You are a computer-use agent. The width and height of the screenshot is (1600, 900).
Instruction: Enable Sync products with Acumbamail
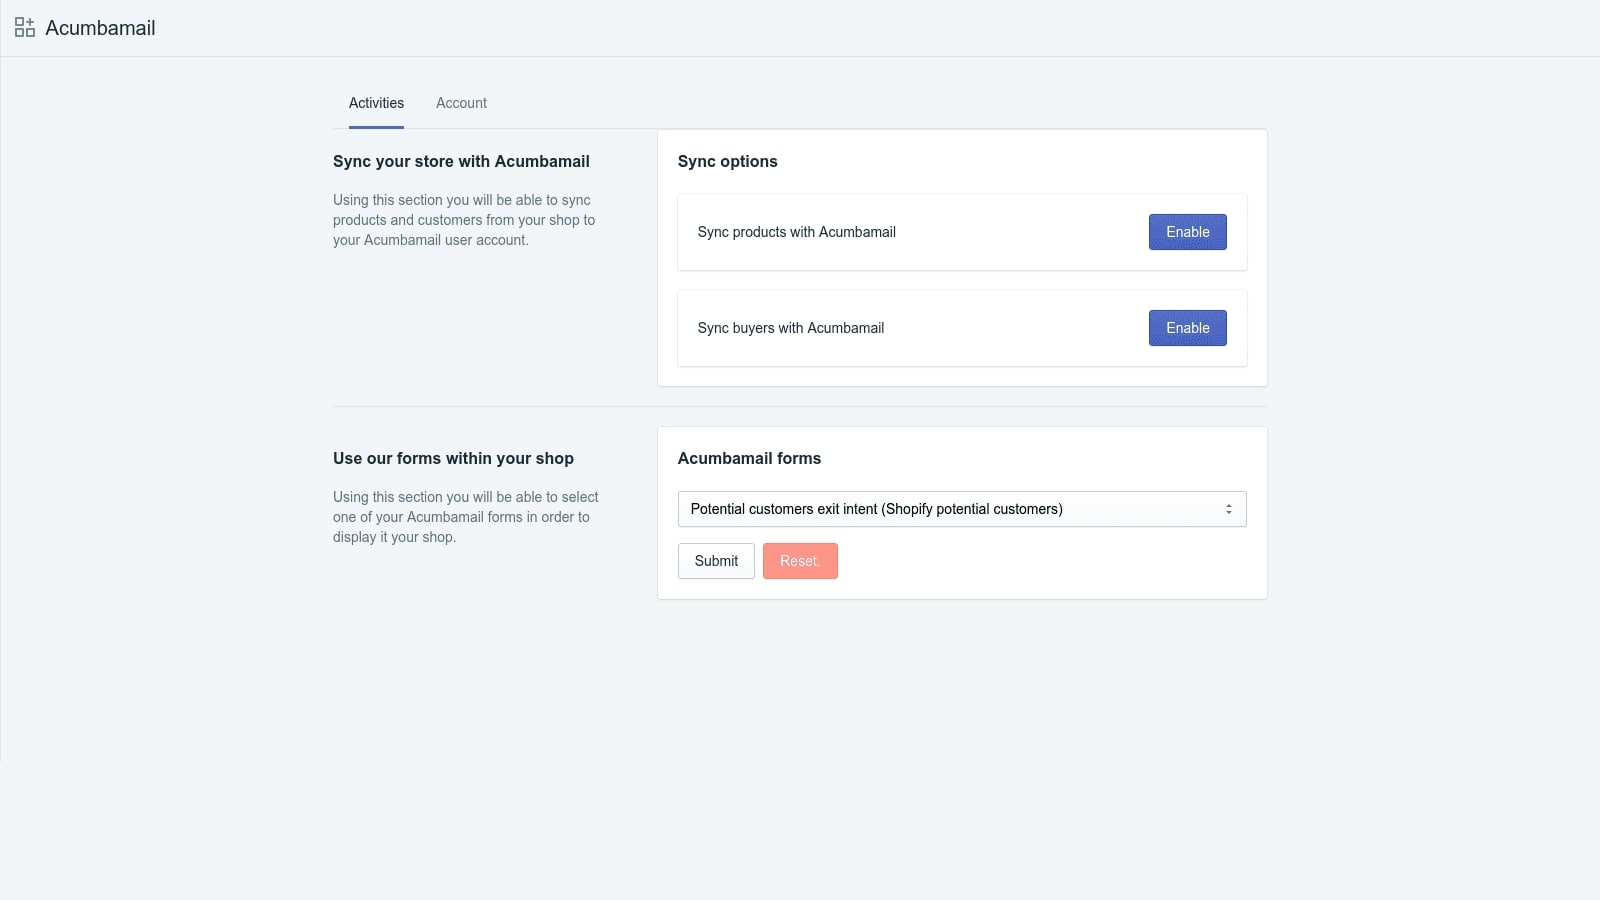(1187, 231)
